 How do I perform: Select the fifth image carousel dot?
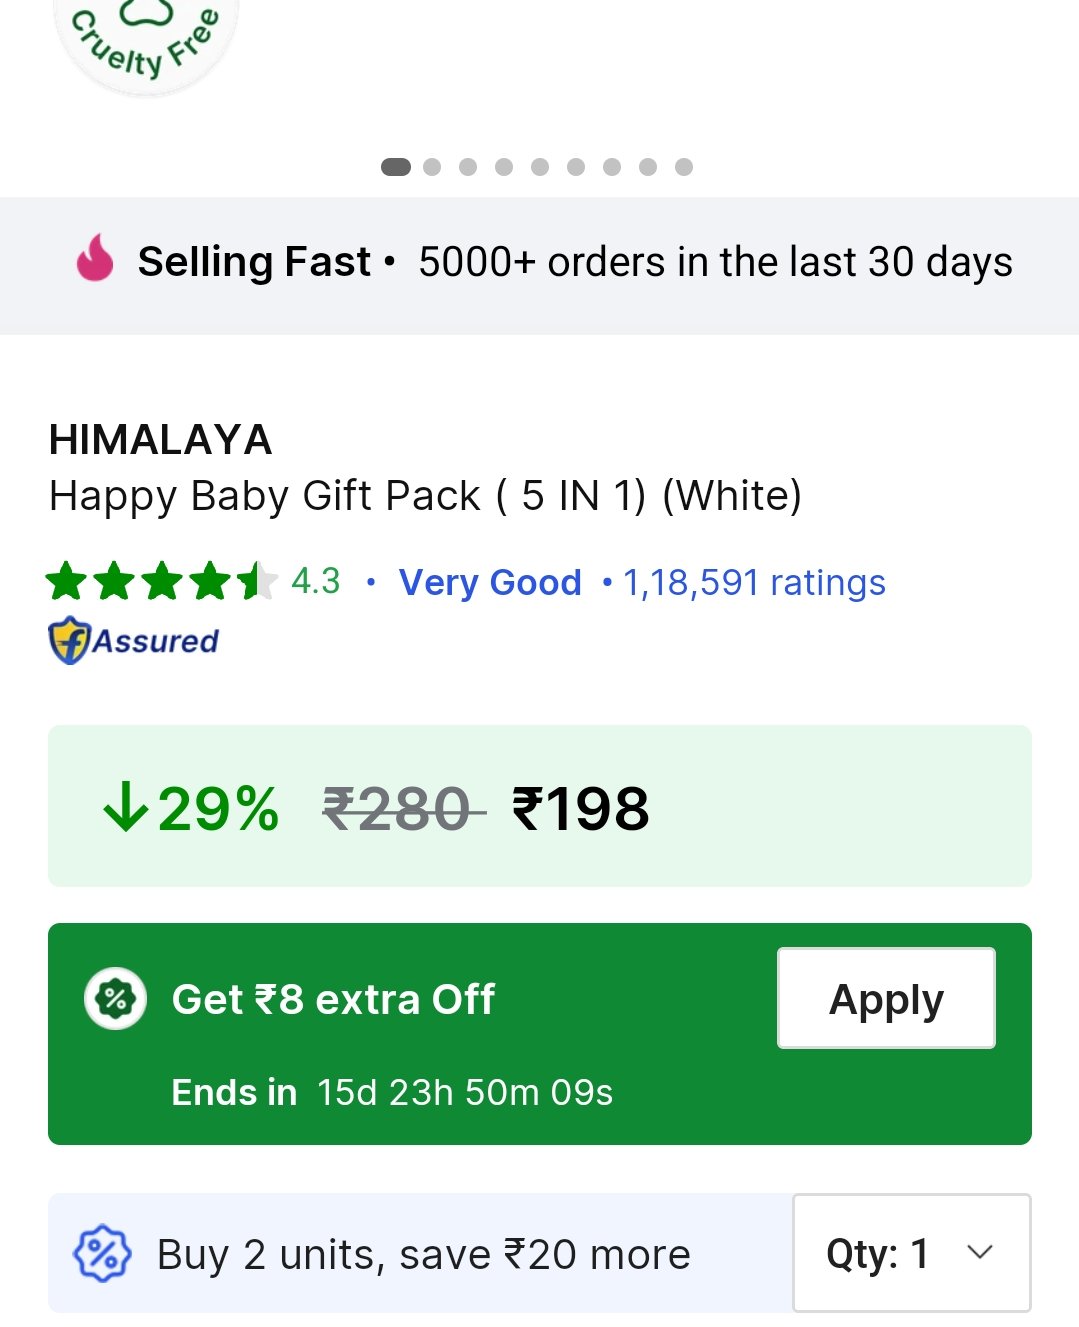540,167
